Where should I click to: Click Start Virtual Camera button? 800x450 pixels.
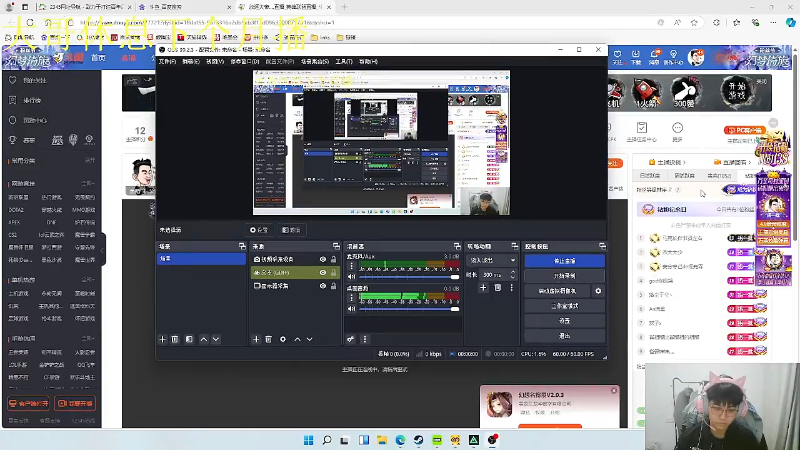click(557, 291)
